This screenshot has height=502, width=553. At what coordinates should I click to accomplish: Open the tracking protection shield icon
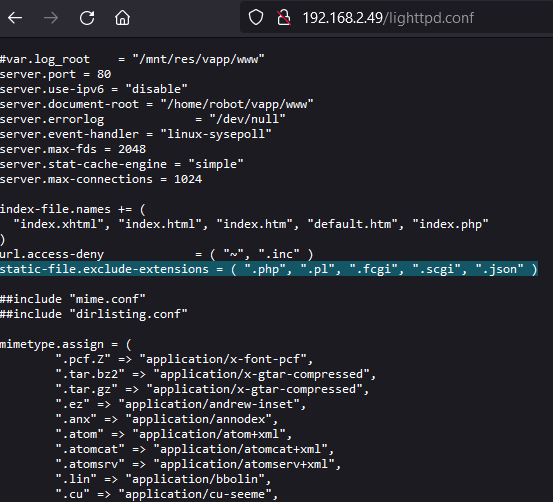point(256,17)
